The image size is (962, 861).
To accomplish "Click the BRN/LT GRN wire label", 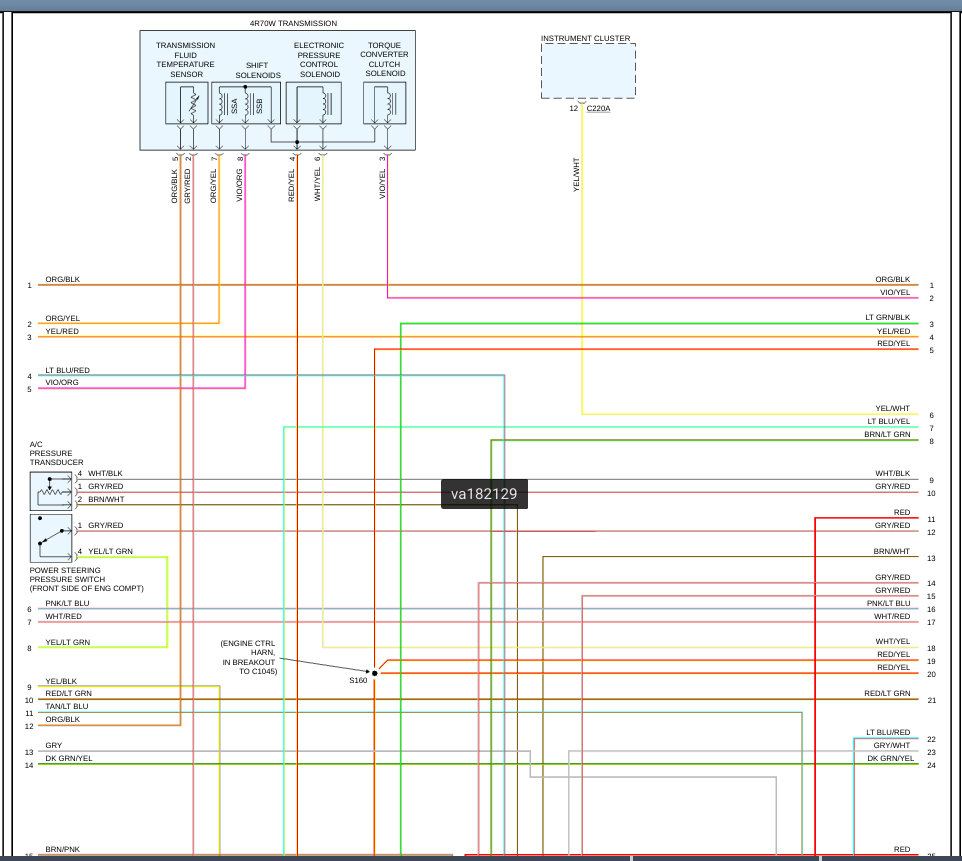I will (x=887, y=434).
